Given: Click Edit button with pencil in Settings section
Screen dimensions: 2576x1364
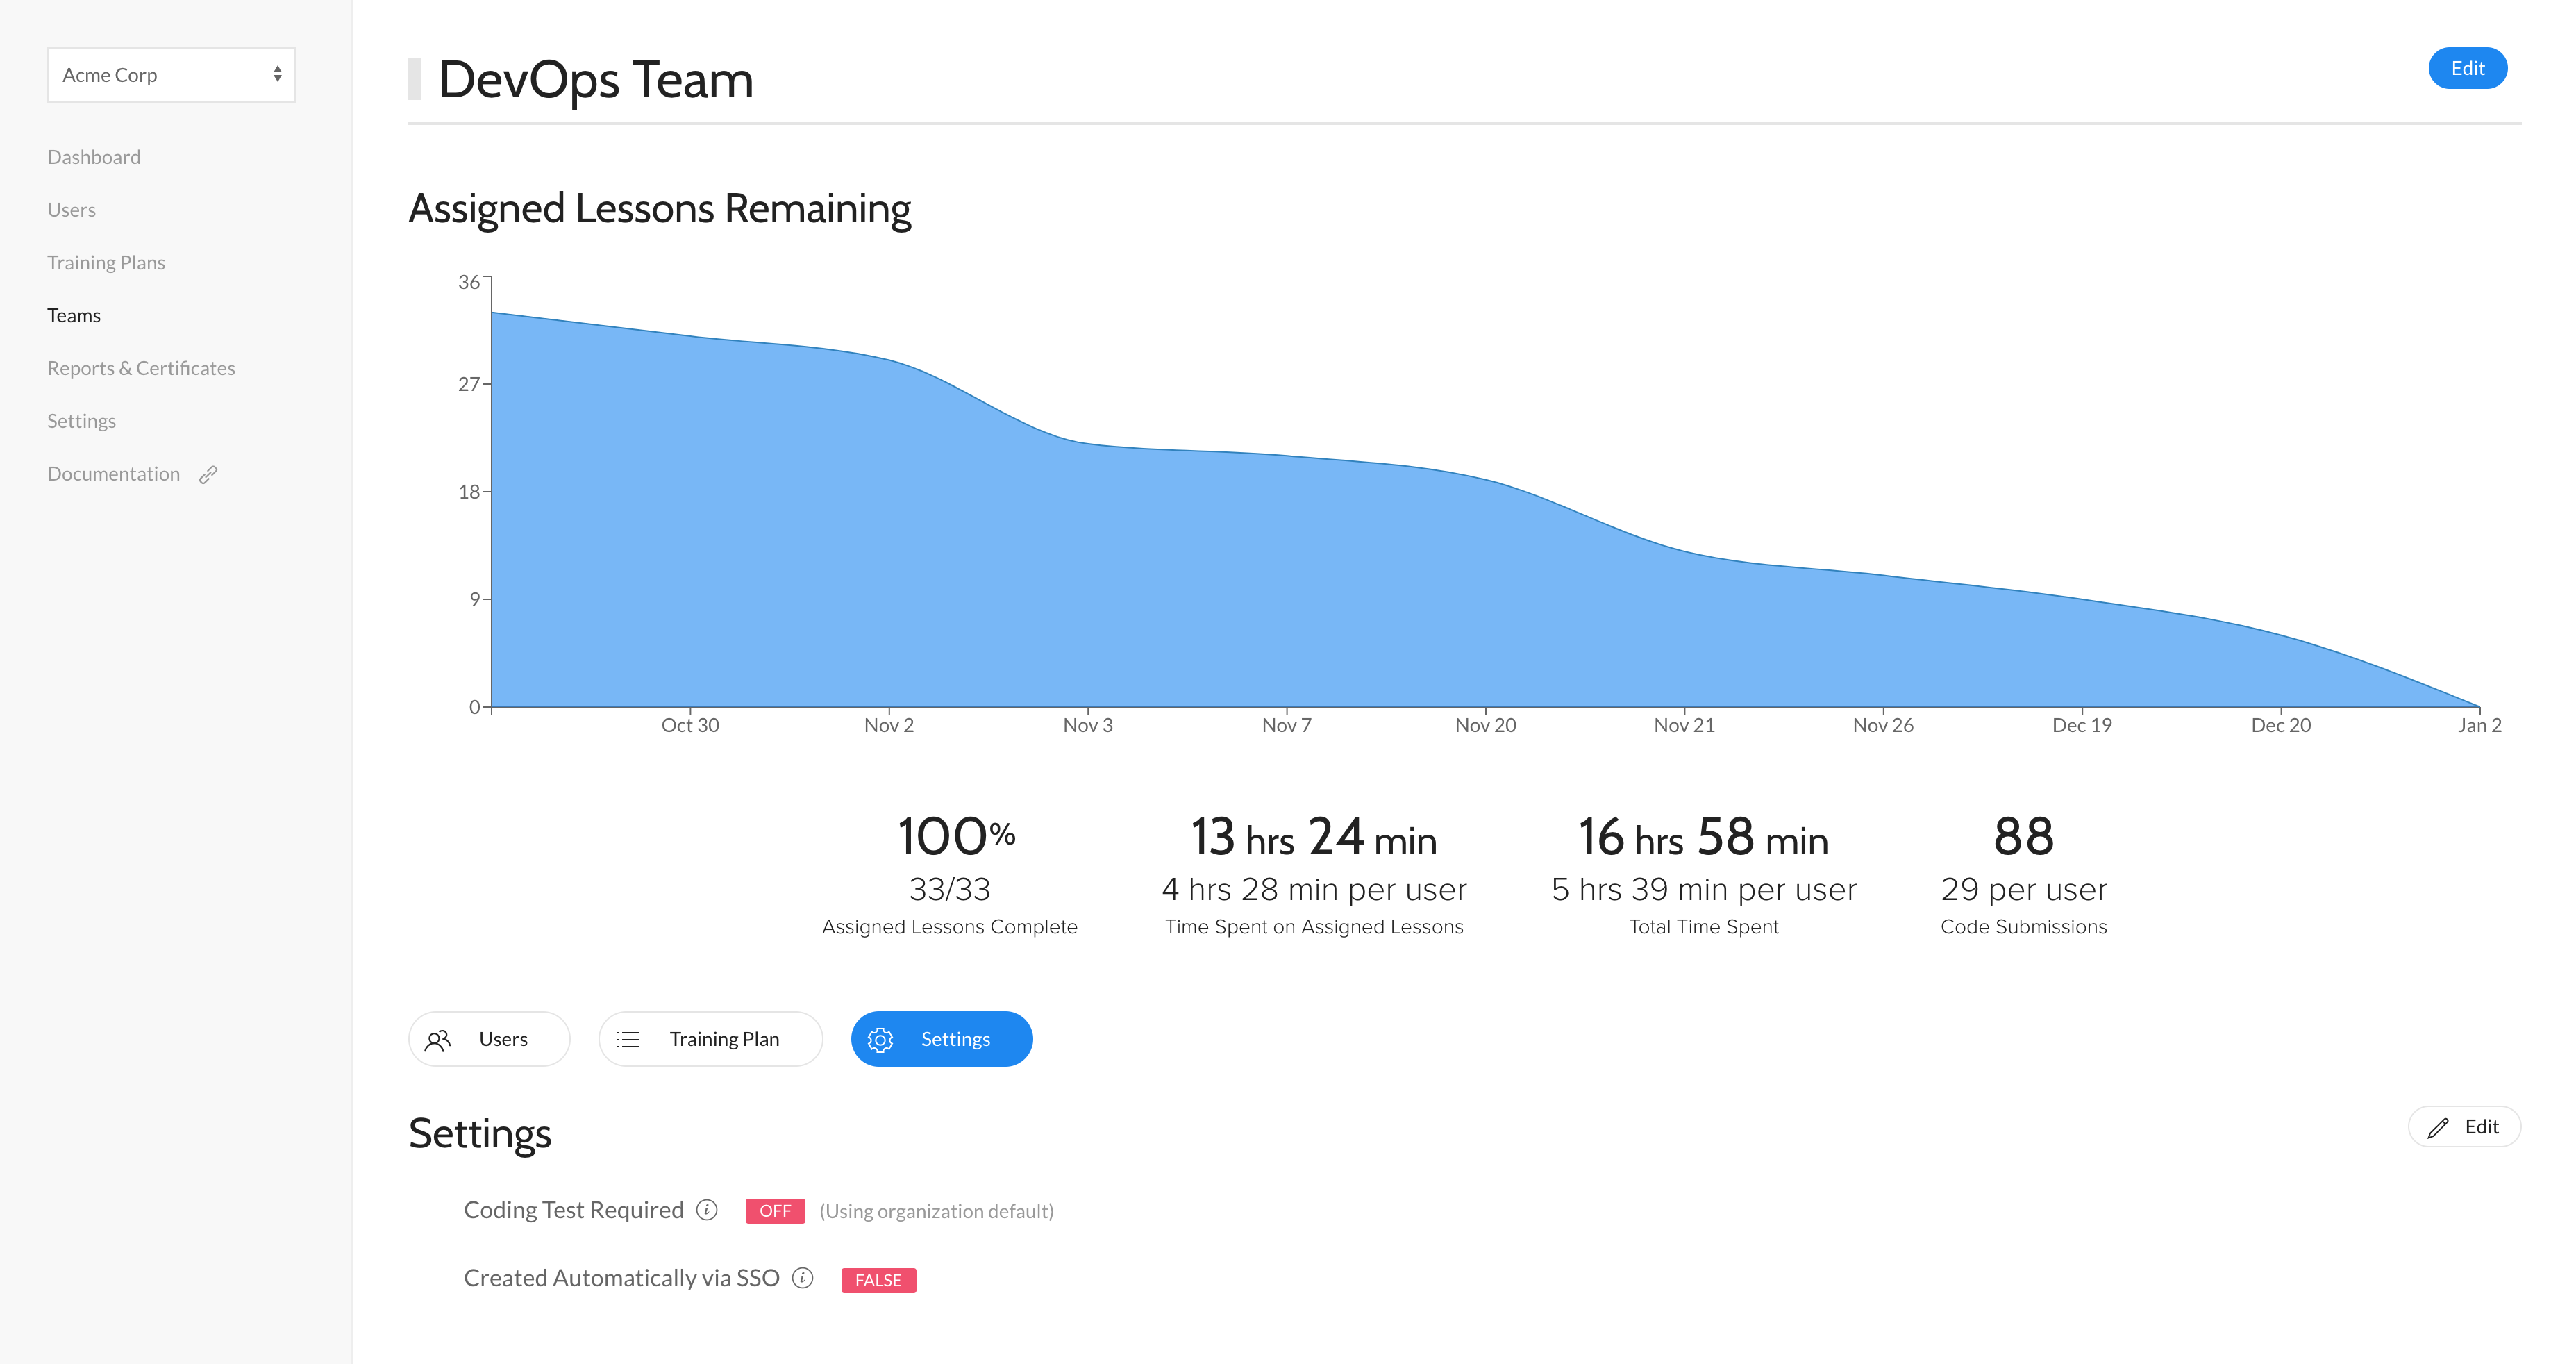Looking at the screenshot, I should 2464,1127.
